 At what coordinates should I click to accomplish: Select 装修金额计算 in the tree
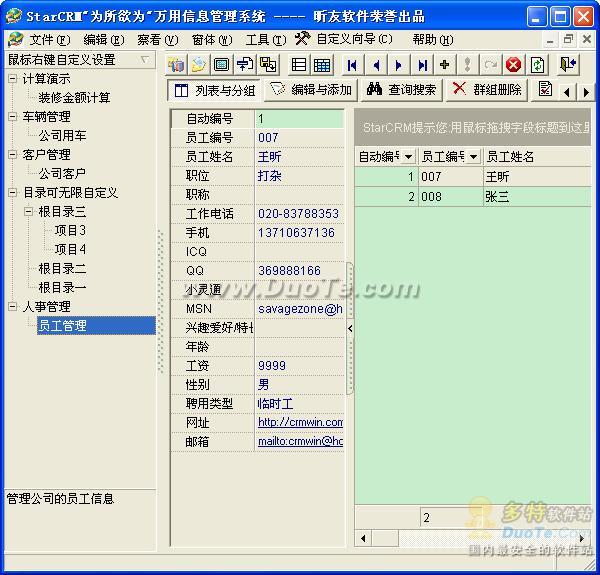[74, 98]
